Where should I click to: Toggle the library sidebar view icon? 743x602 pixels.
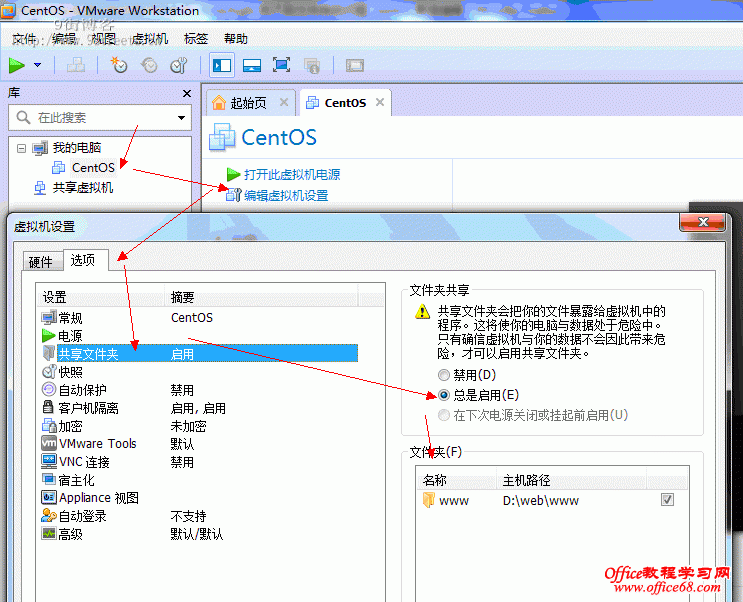coord(222,65)
